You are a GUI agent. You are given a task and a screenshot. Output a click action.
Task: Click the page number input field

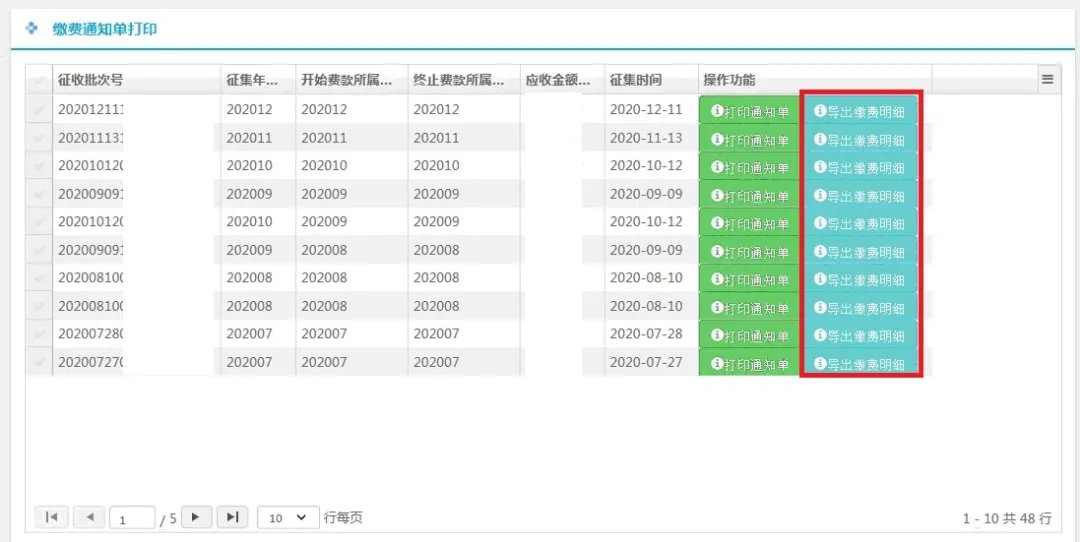coord(132,518)
